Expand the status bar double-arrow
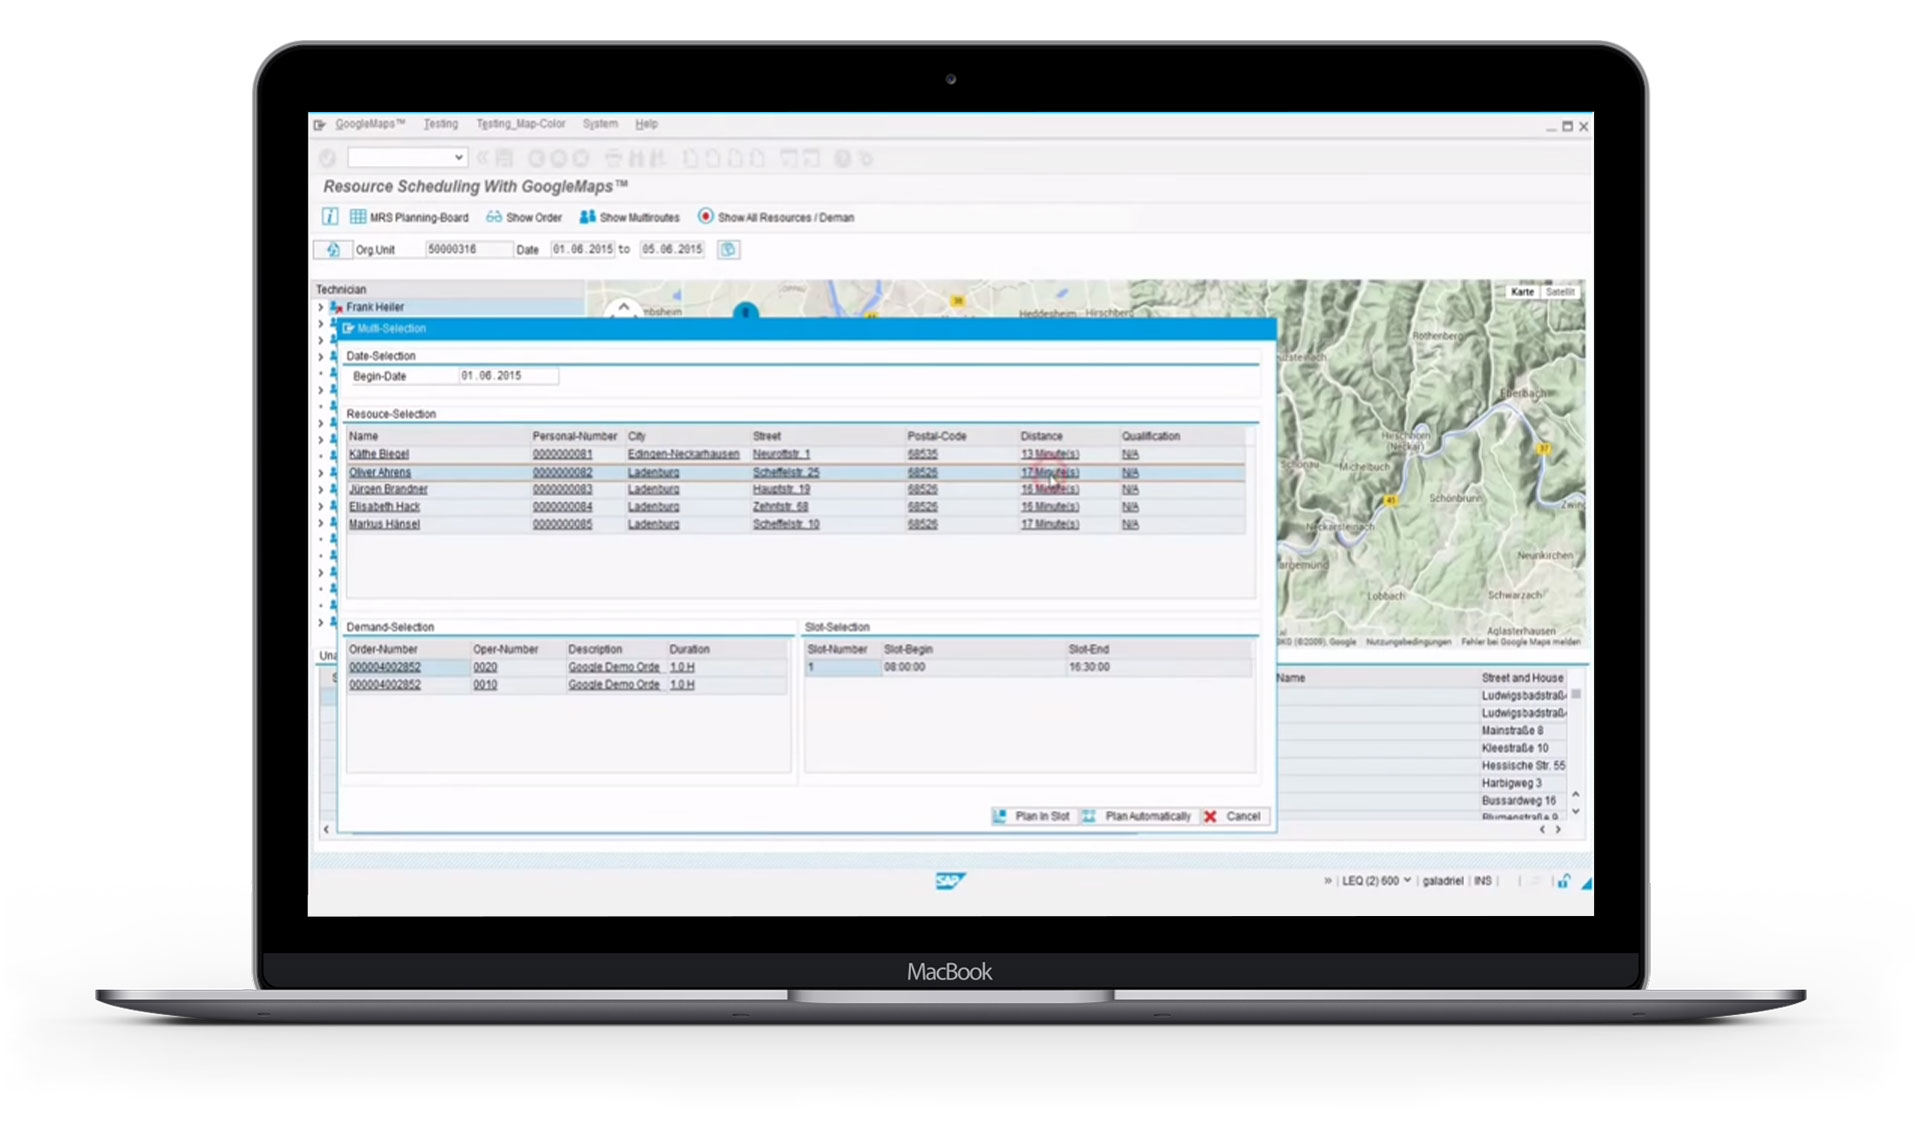 point(1327,881)
